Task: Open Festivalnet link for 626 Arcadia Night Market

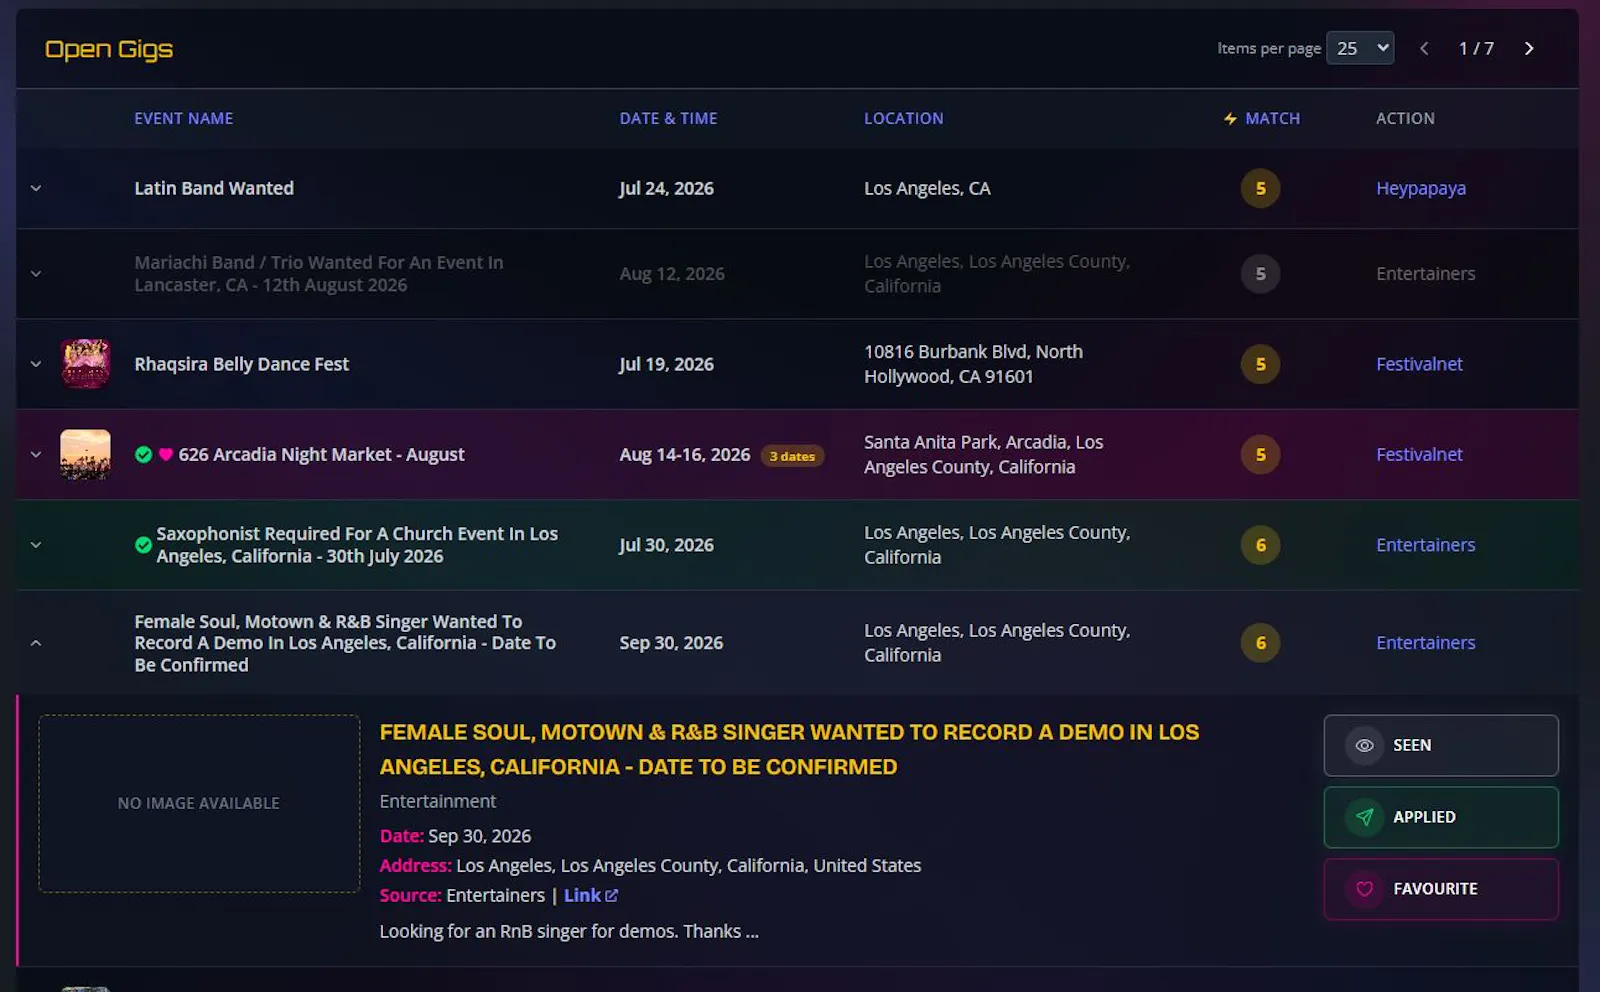Action: click(x=1419, y=454)
